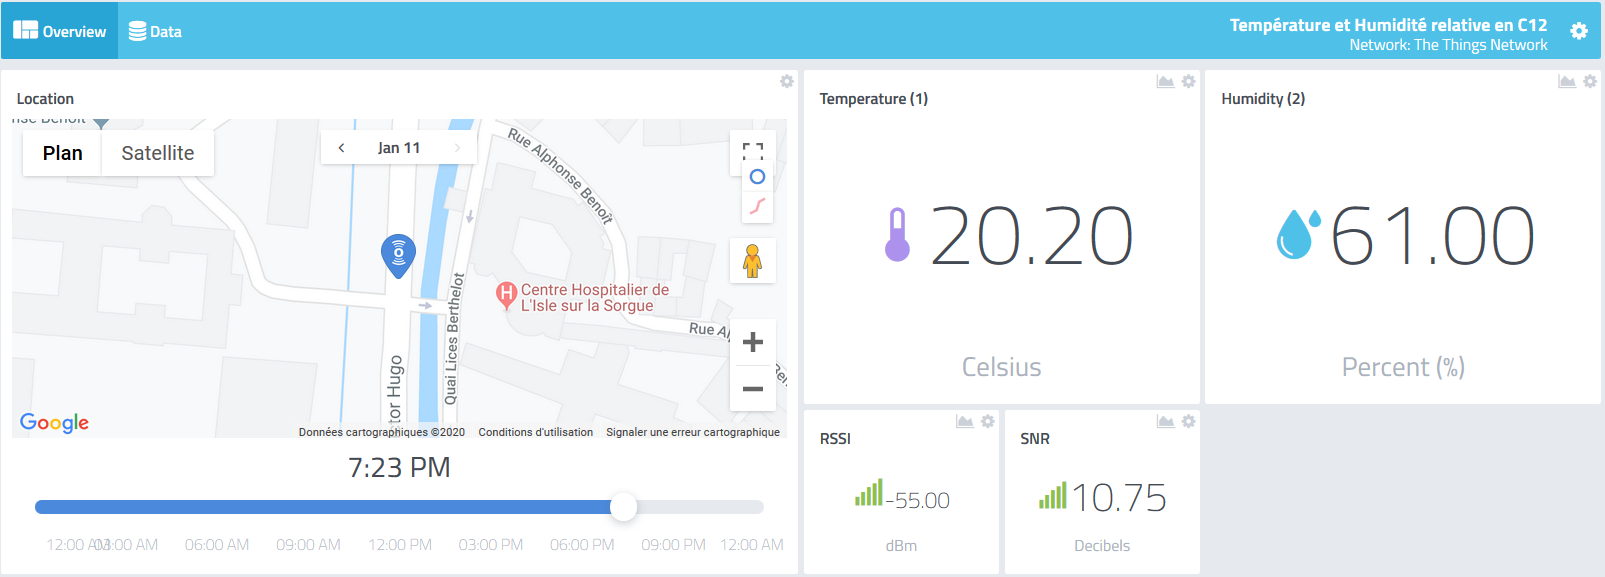Click the purple thermometer icon
The image size is (1605, 577).
coord(897,235)
